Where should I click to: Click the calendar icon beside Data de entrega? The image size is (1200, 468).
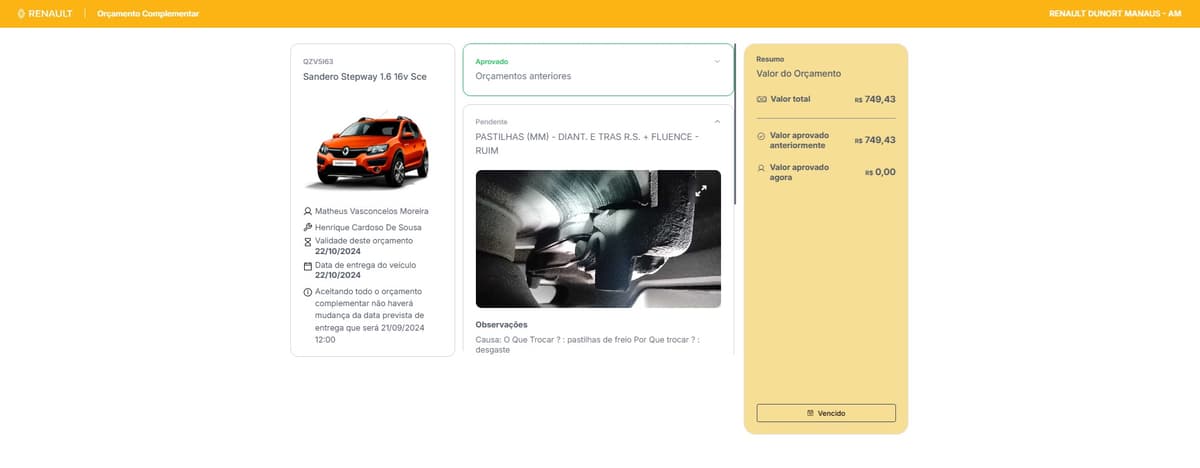(x=308, y=266)
